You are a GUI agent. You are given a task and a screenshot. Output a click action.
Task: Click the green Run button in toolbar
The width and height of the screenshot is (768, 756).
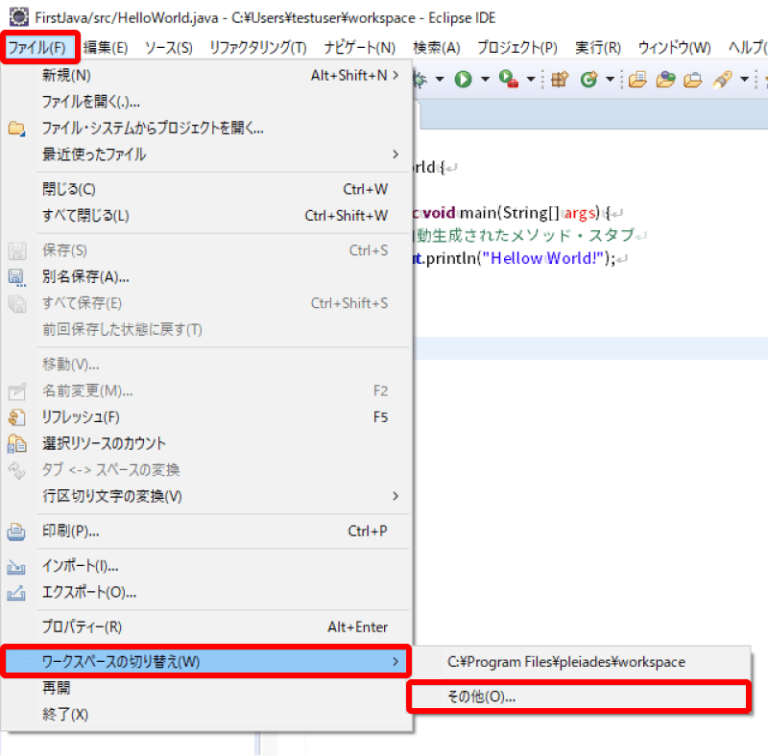pos(463,80)
